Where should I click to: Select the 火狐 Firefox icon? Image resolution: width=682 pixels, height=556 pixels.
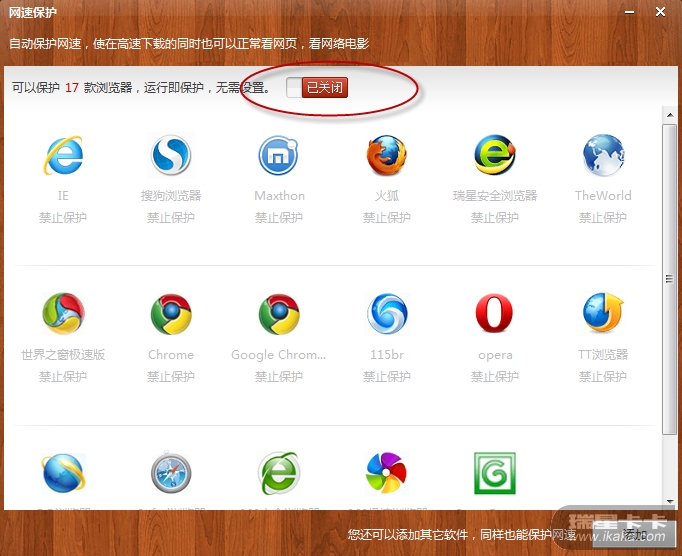(387, 155)
